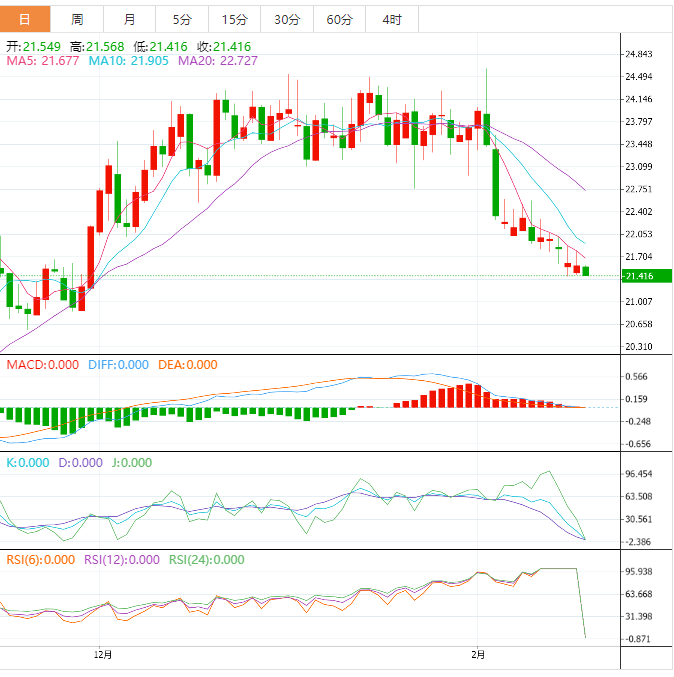Show the 60分 chart
This screenshot has width=674, height=677.
pos(339,19)
